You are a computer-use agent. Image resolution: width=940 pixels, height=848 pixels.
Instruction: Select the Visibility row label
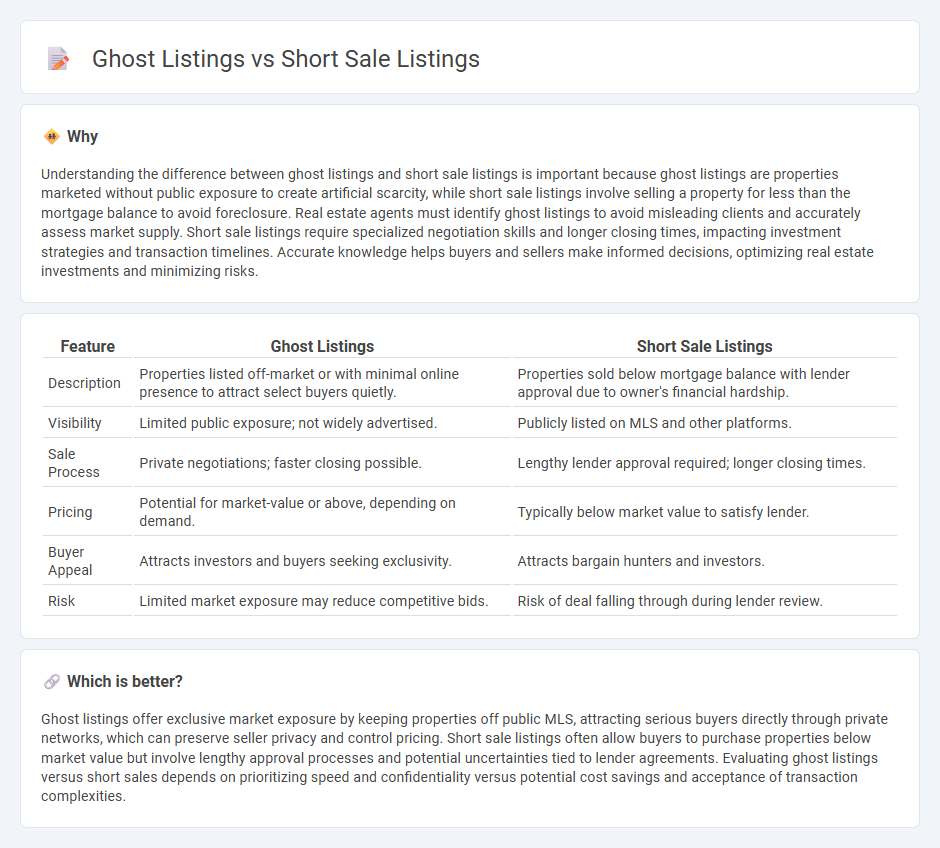pos(75,423)
